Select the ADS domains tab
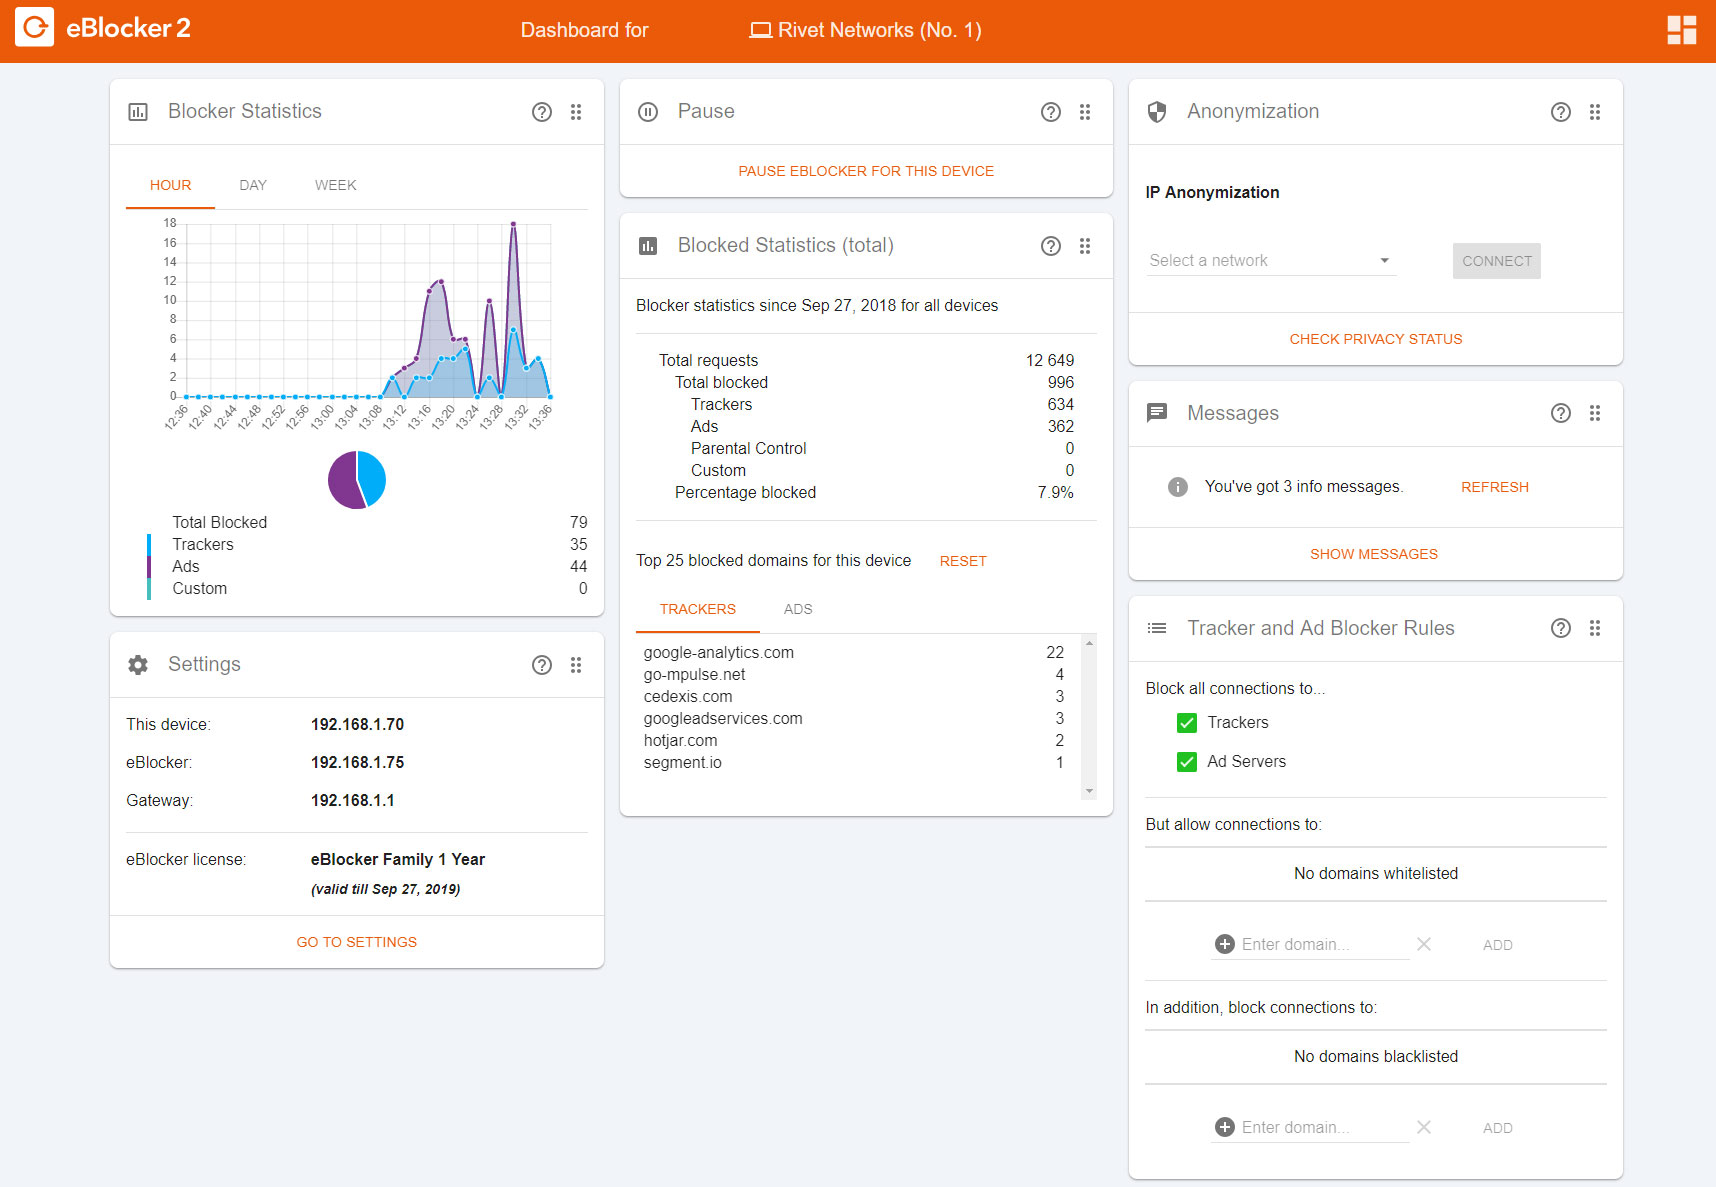Screen dimensions: 1716x1187 (798, 609)
